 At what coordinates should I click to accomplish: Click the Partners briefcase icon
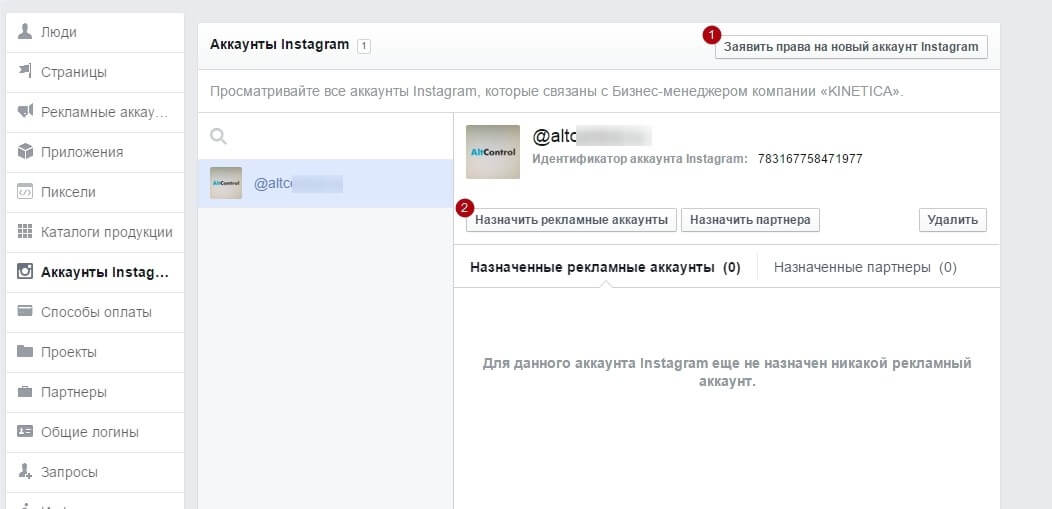click(25, 392)
